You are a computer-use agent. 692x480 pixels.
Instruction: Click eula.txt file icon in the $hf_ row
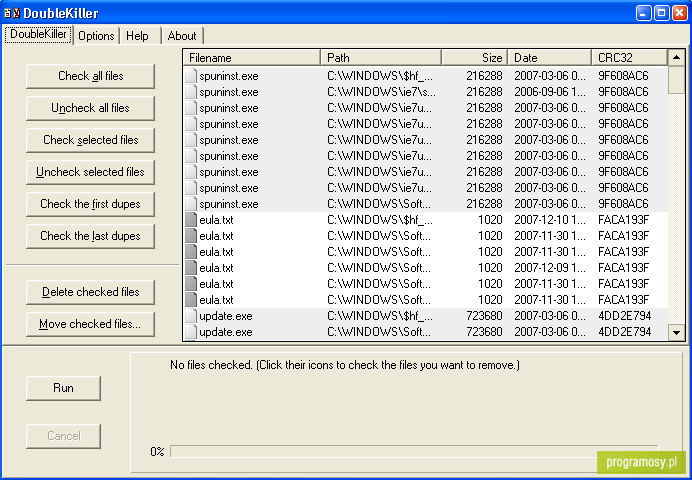tap(191, 220)
